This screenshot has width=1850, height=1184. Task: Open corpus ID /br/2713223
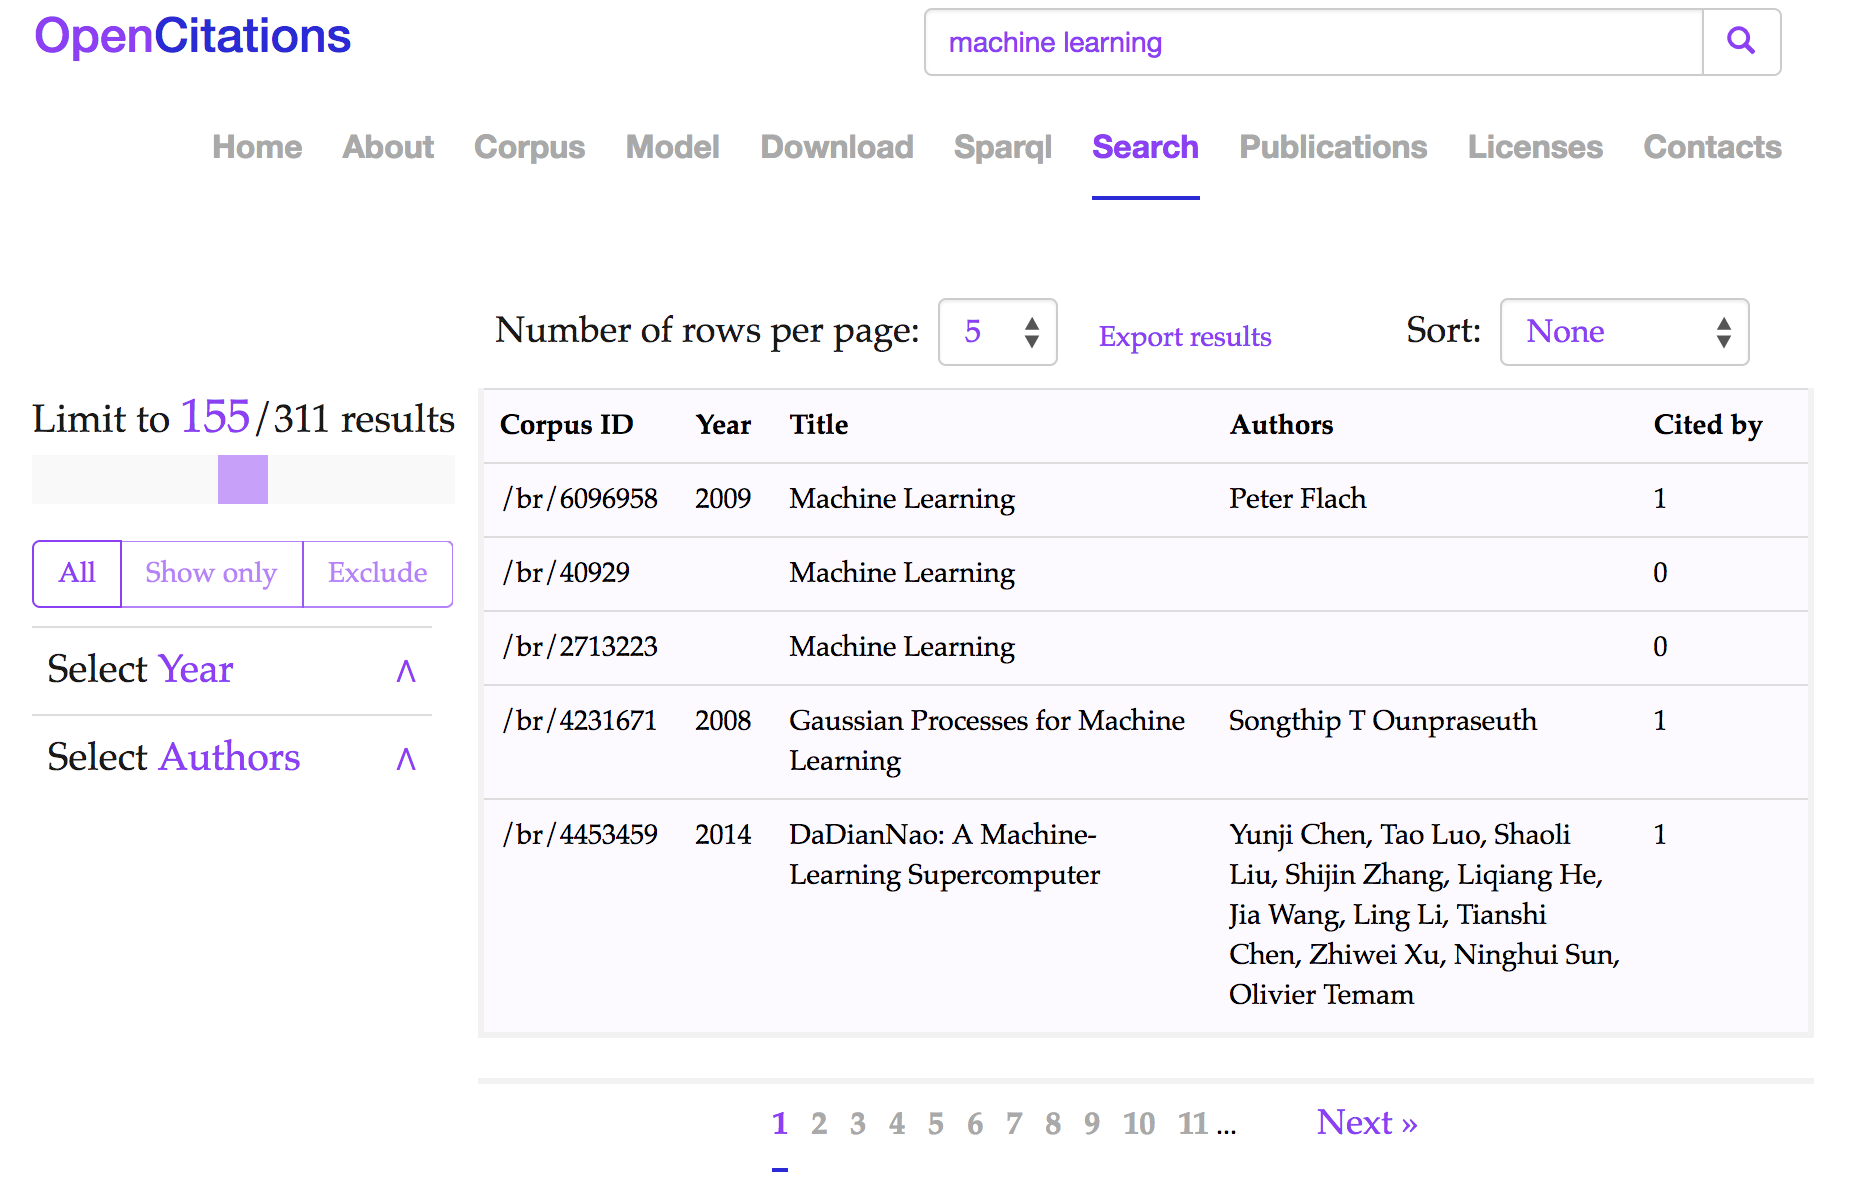[580, 647]
